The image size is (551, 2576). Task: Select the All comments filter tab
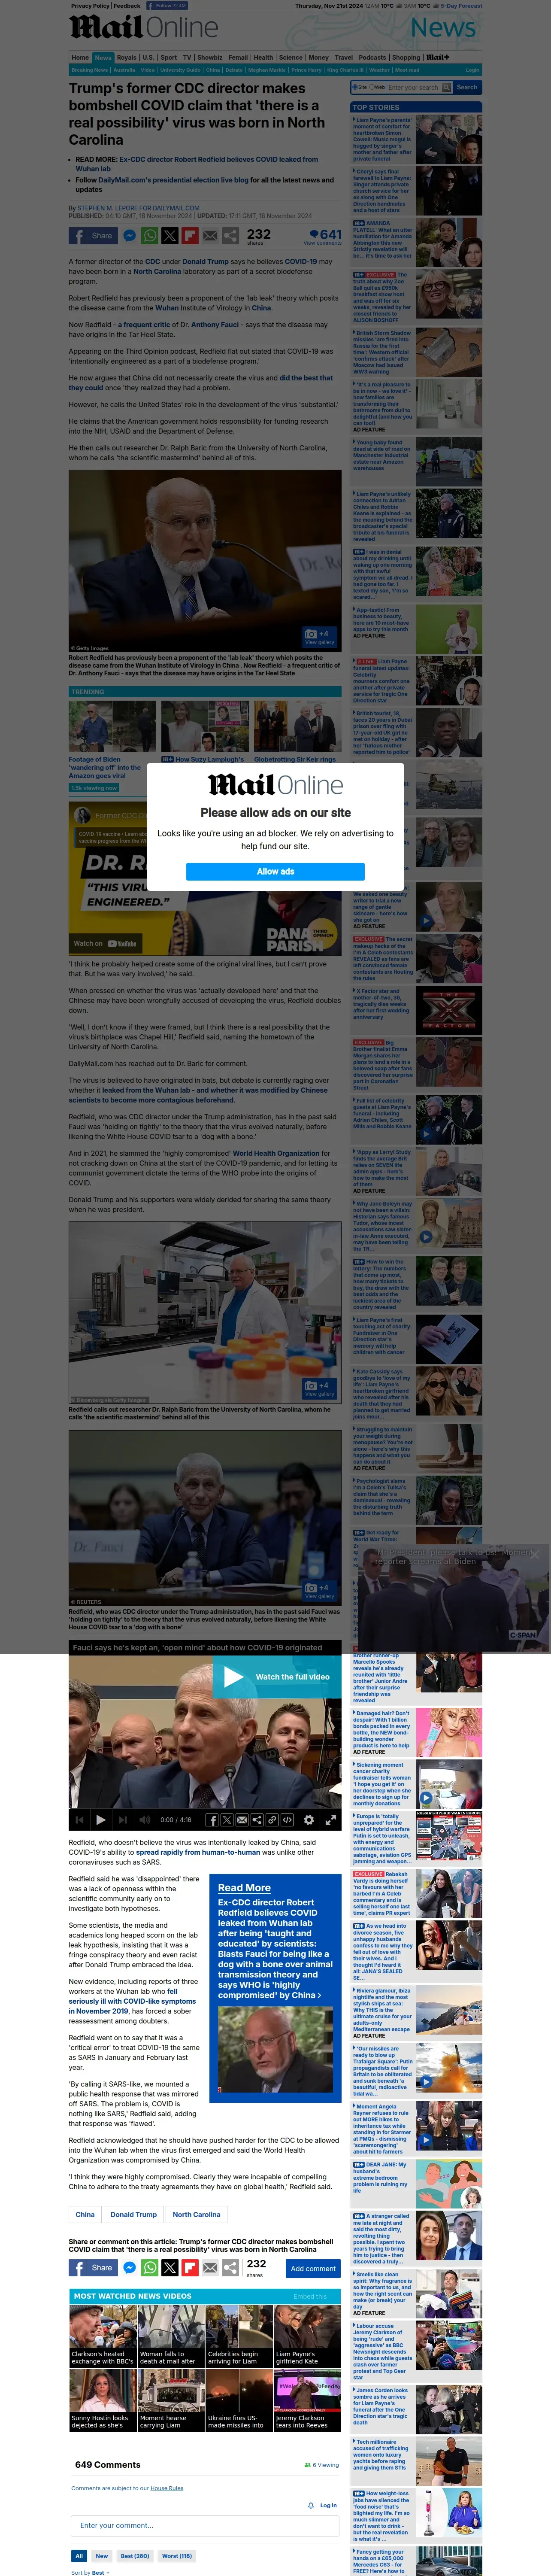click(x=78, y=2555)
